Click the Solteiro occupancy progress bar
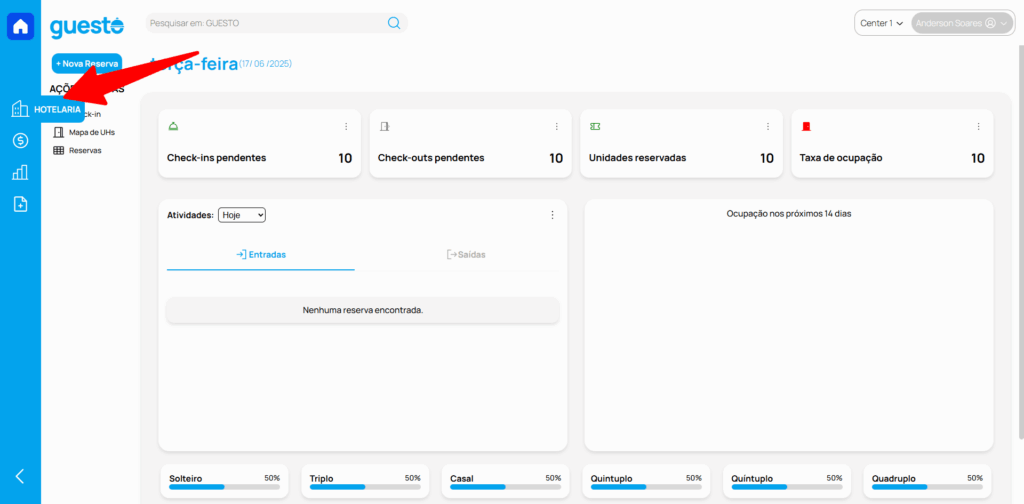Image resolution: width=1024 pixels, height=504 pixels. (224, 487)
